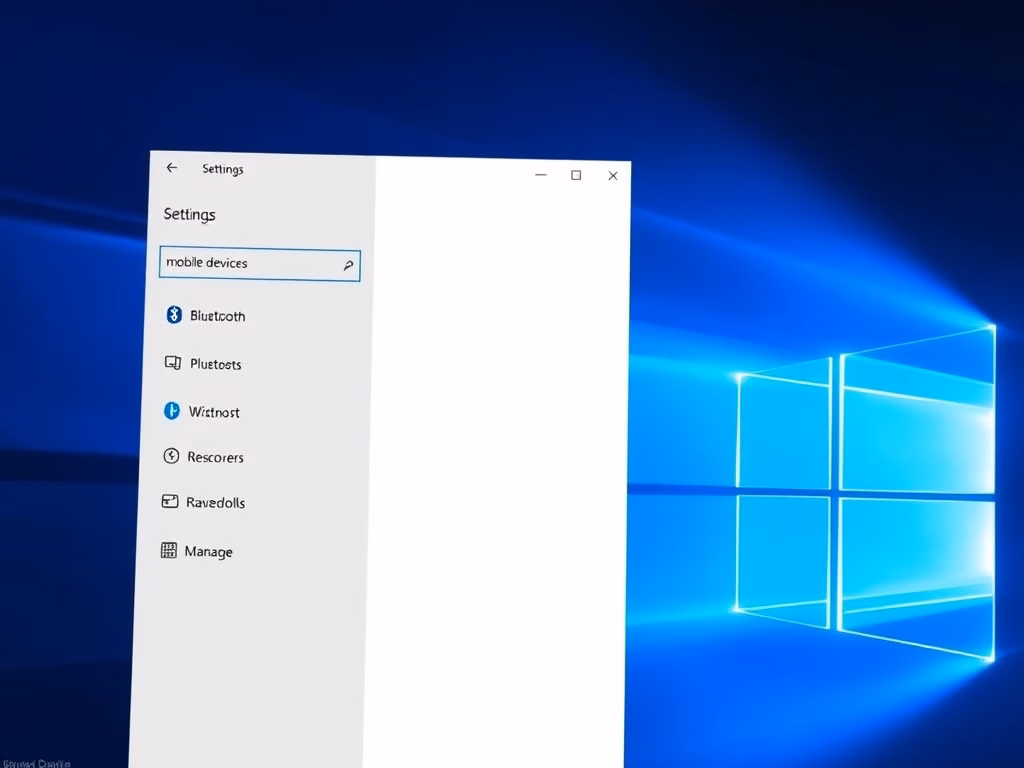Open the Rescorers category

pyautogui.click(x=215, y=457)
